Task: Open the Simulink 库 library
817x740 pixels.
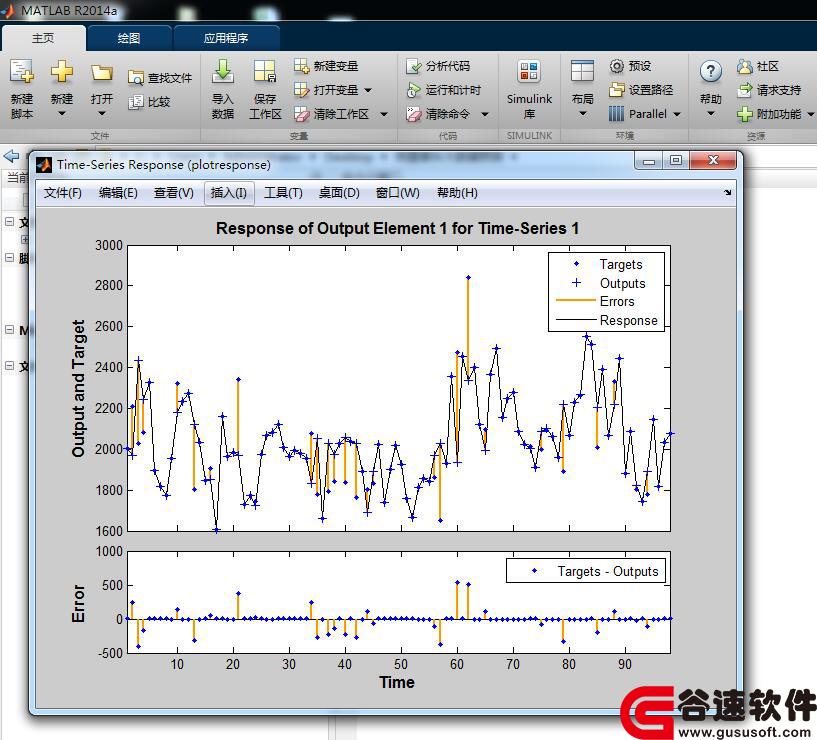Action: coord(529,89)
